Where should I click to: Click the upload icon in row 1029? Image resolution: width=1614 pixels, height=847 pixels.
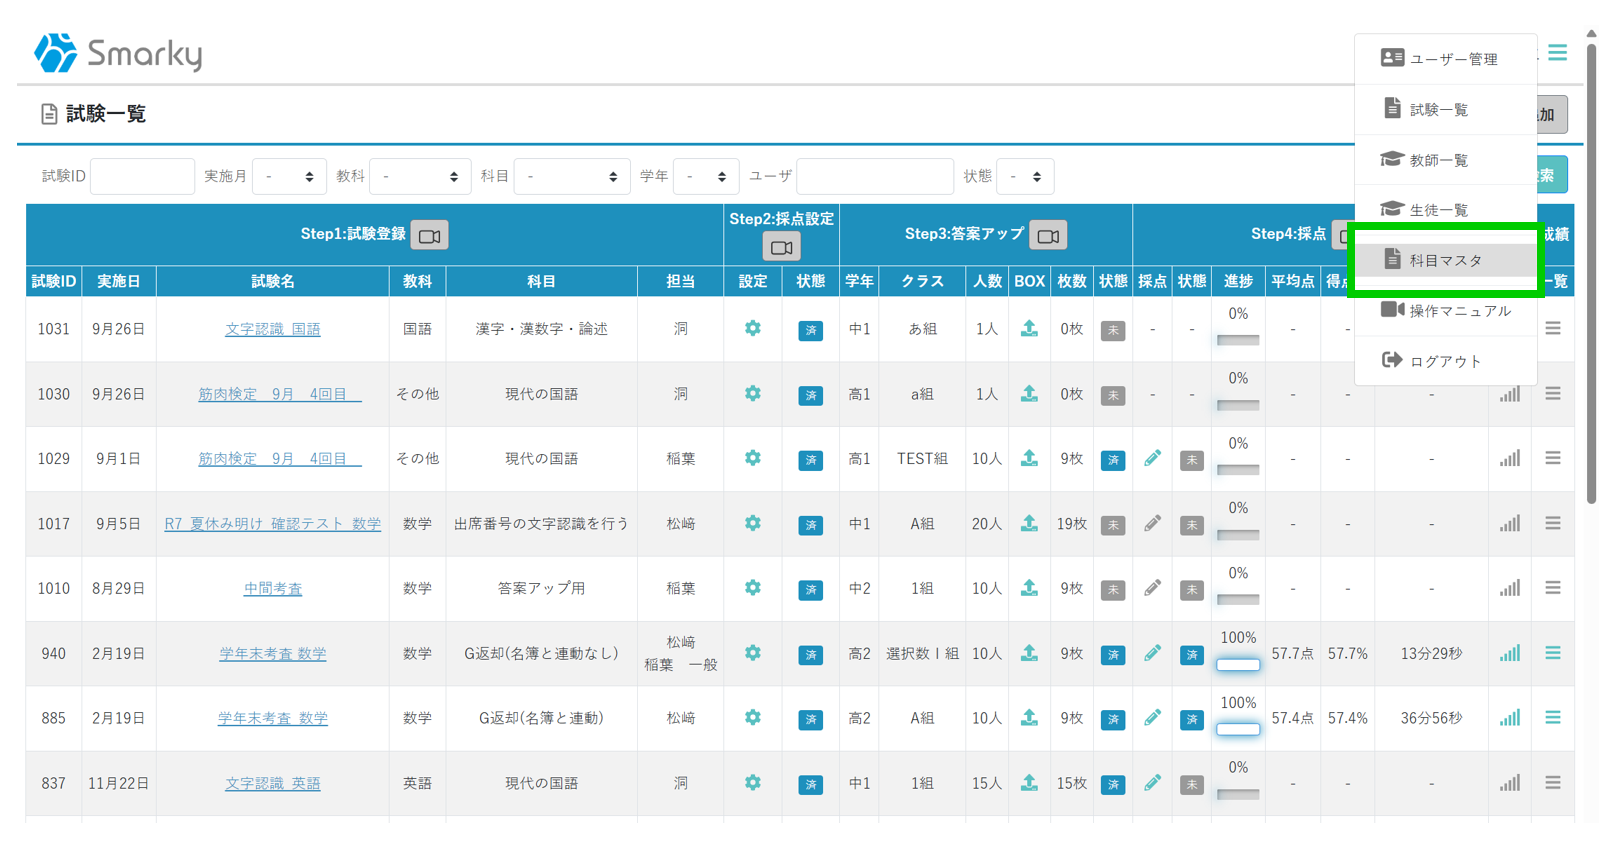pyautogui.click(x=1029, y=458)
